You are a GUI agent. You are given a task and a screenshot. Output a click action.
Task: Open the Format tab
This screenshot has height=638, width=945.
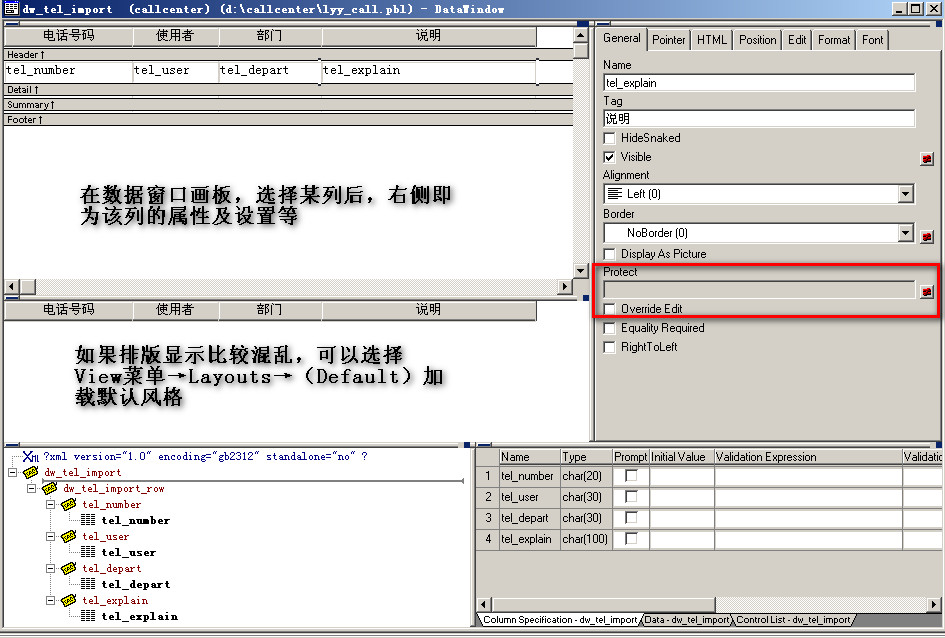coord(834,40)
